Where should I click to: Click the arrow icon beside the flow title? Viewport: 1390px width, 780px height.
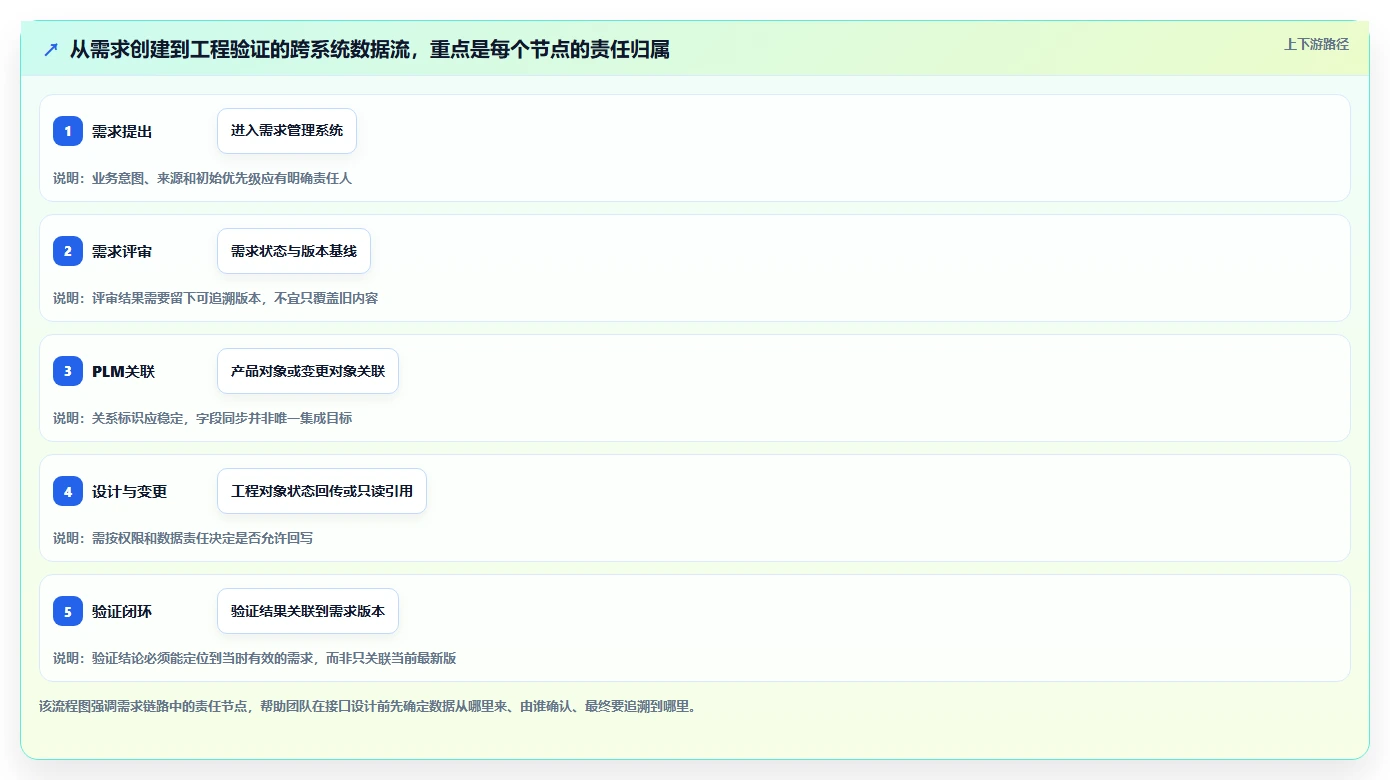click(51, 49)
